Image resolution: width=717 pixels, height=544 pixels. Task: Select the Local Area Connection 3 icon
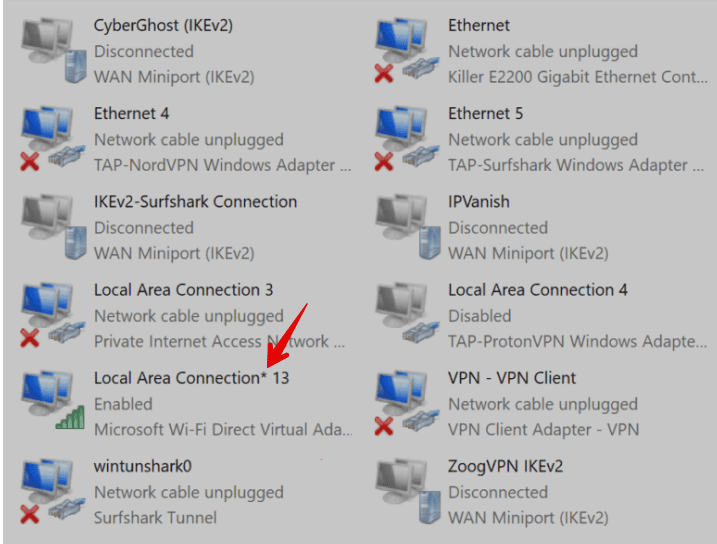pos(49,315)
